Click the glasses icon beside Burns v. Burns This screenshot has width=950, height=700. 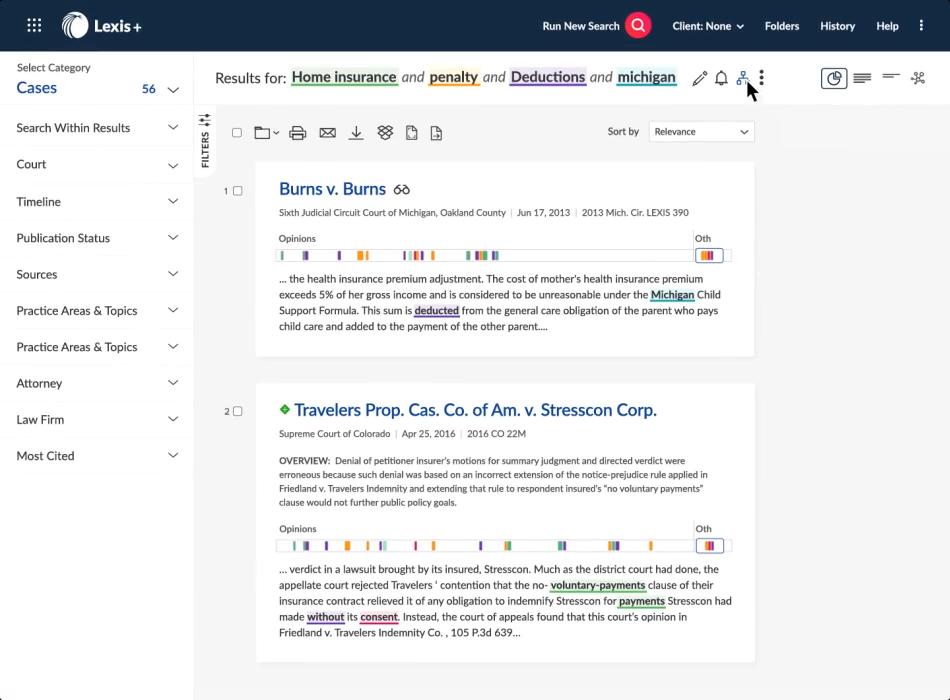402,190
